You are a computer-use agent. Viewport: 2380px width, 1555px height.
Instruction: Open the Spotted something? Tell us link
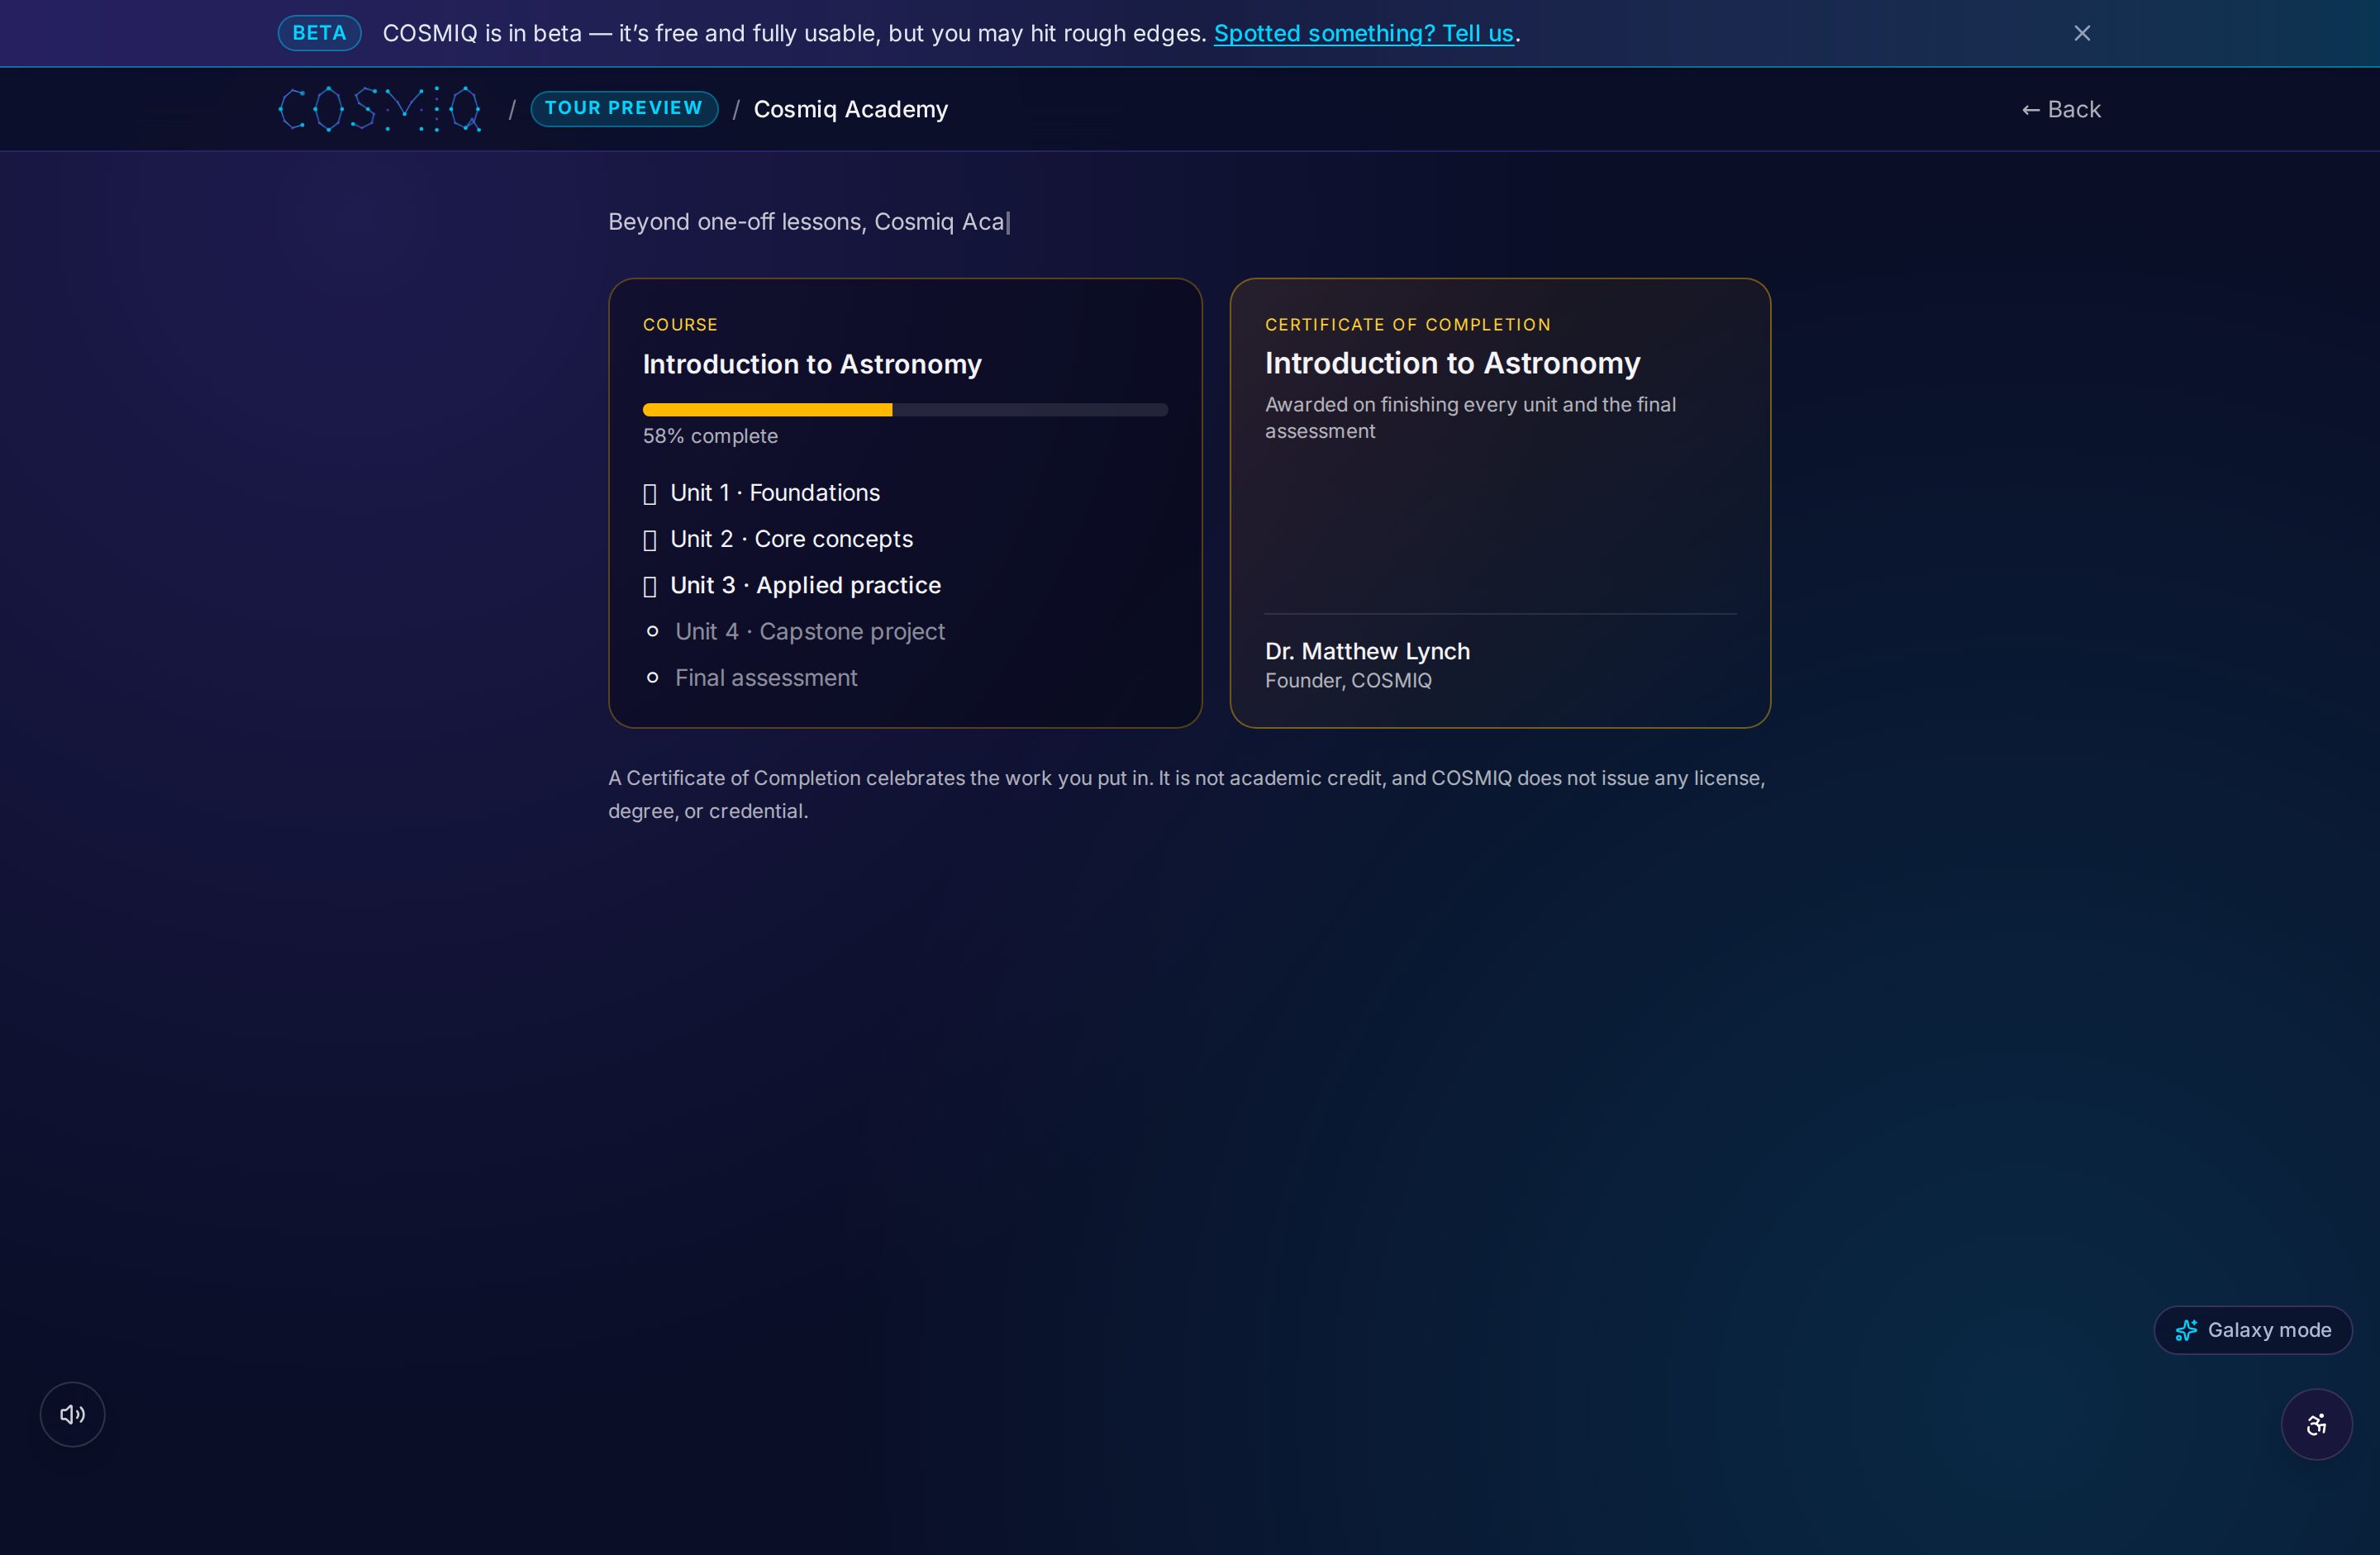[x=1363, y=33]
